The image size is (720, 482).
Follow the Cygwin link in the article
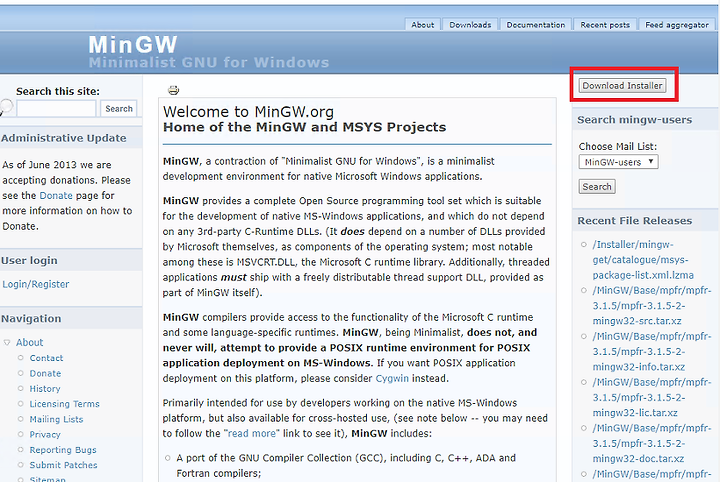coord(392,378)
